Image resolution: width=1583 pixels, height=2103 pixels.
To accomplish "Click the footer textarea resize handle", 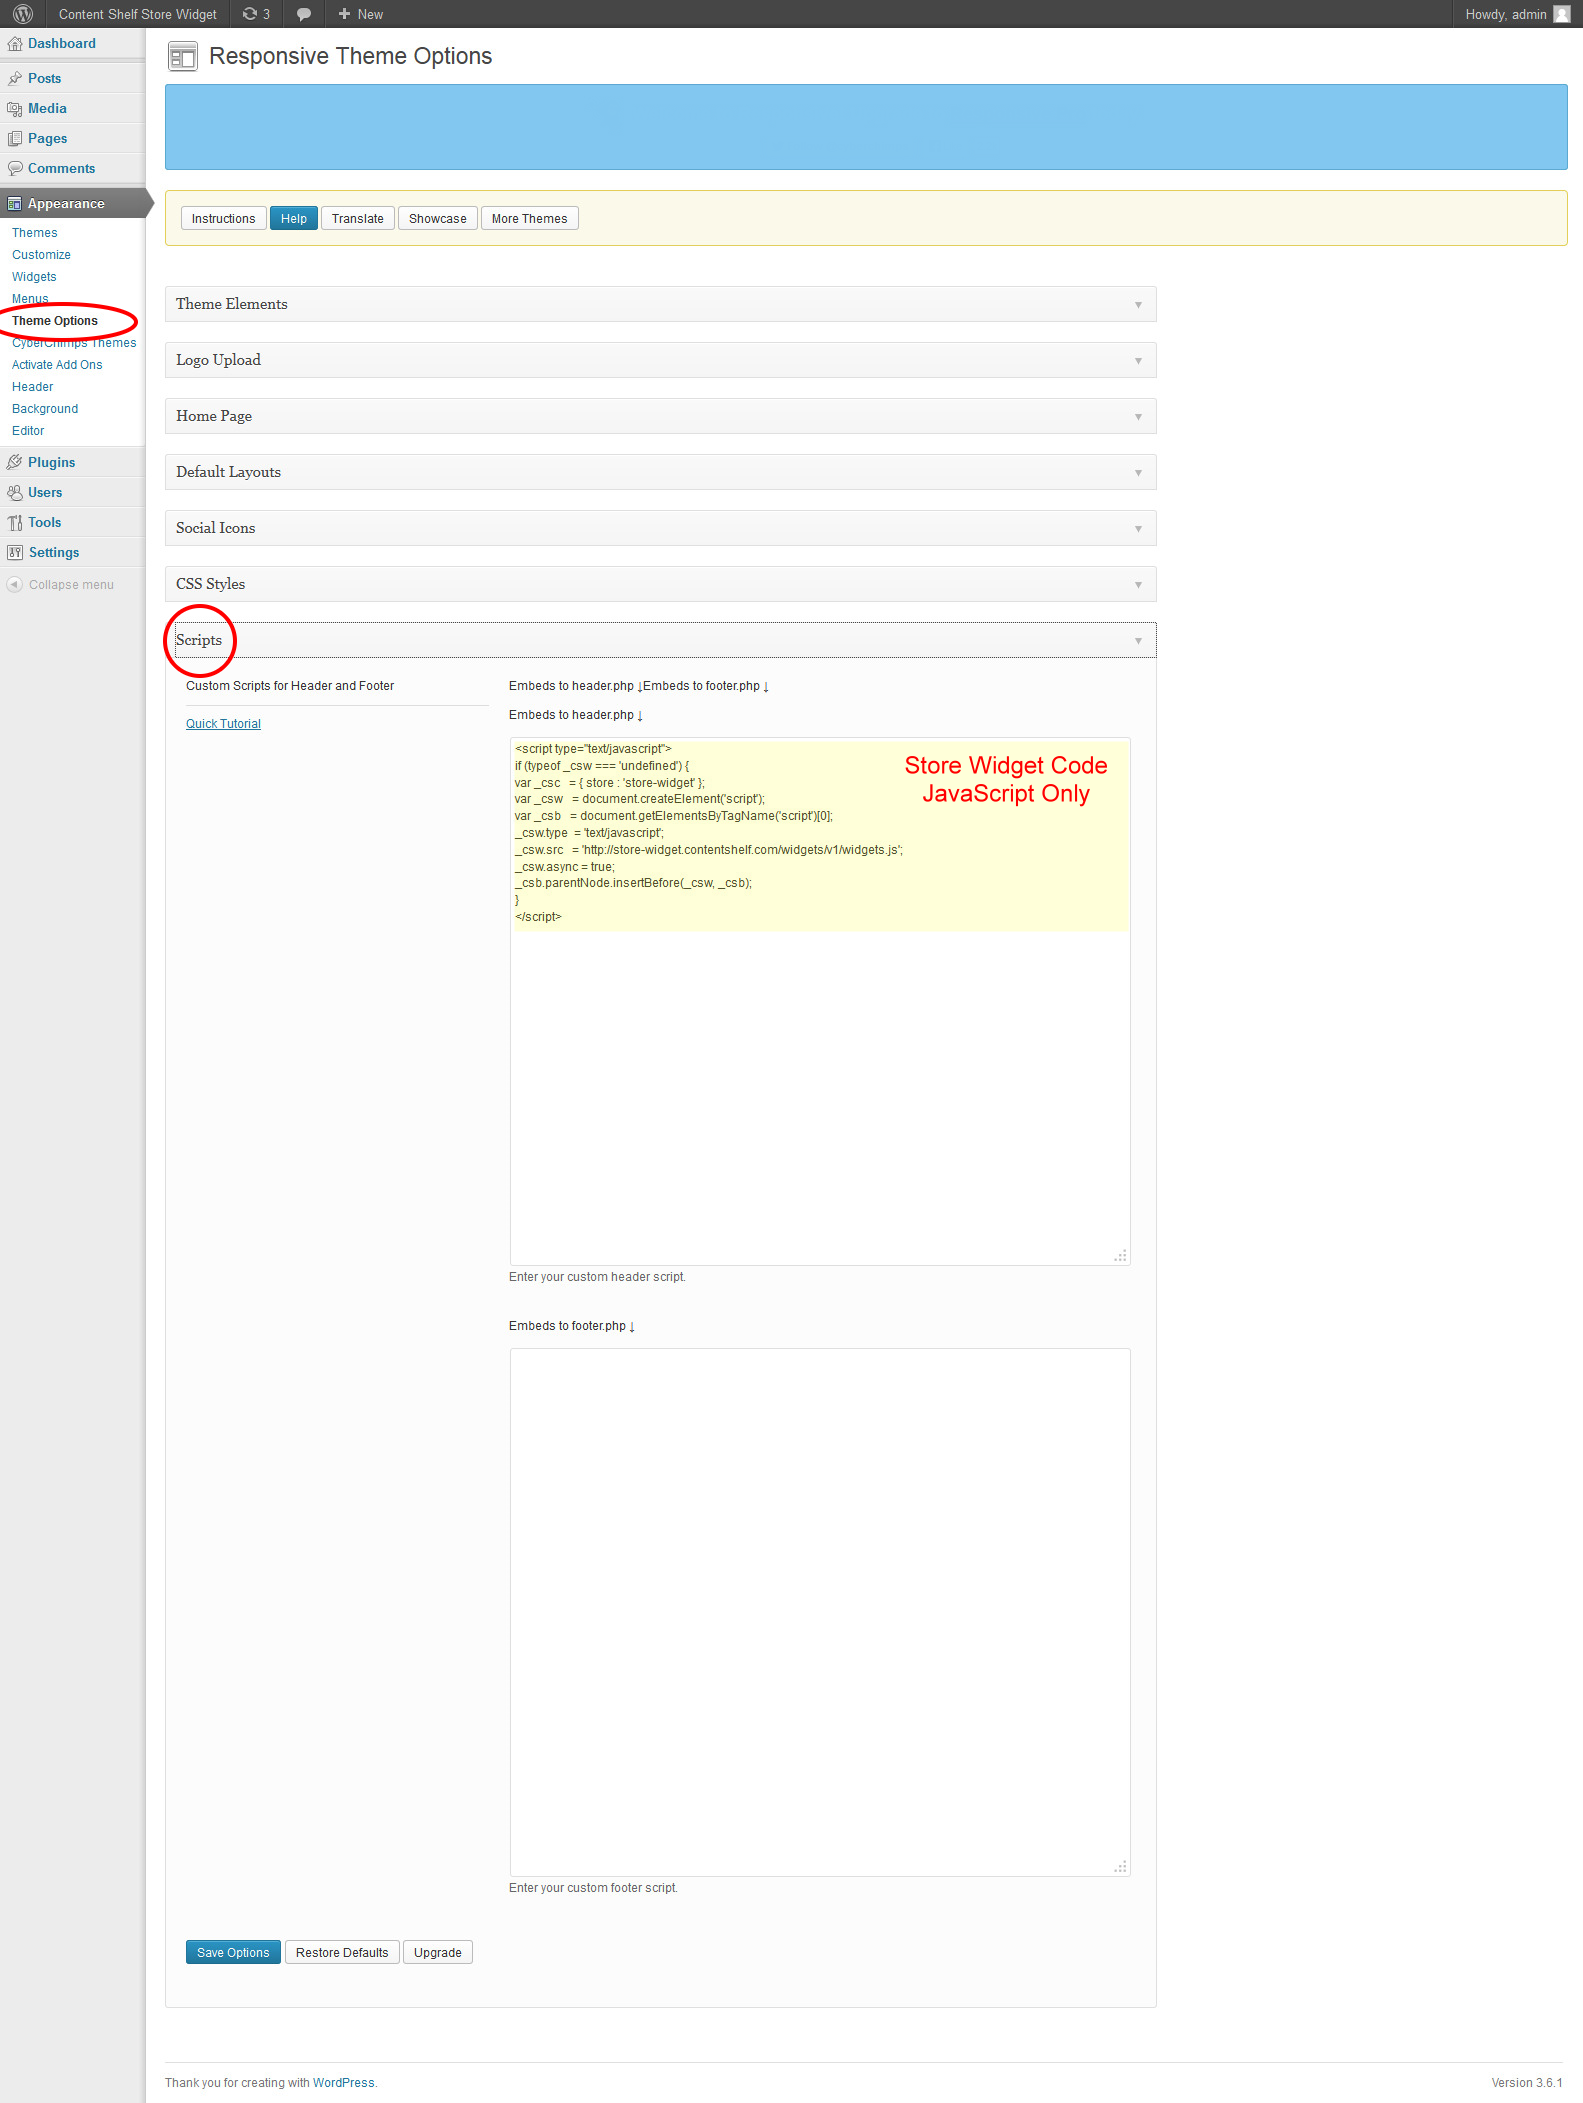I will (1121, 1867).
